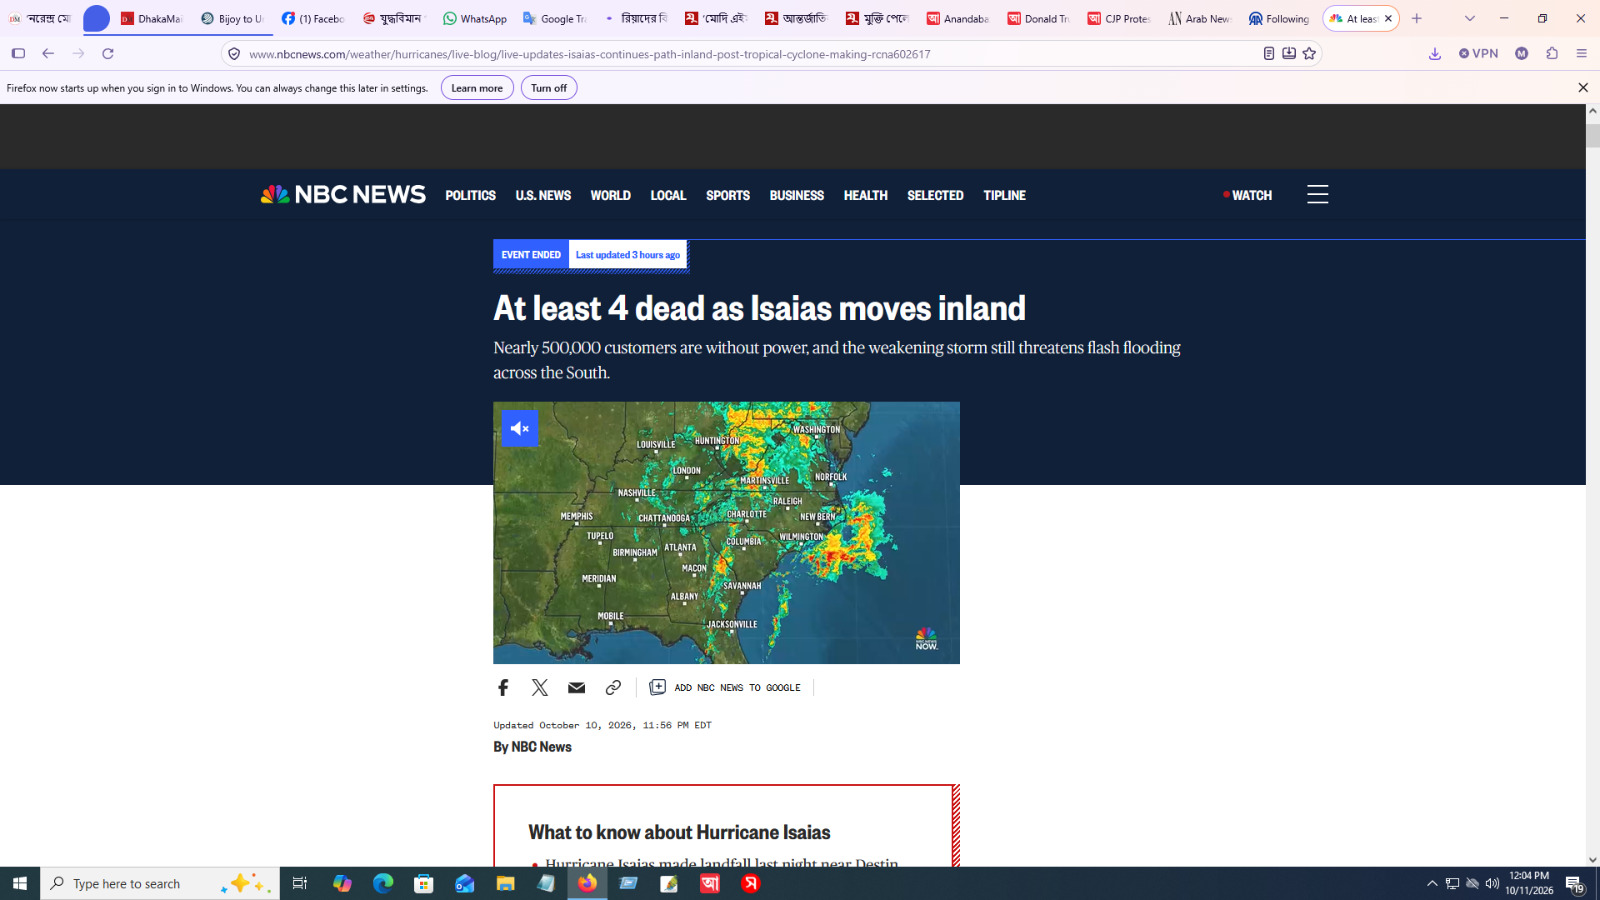Reload the current page
1600x900 pixels.
tap(108, 54)
